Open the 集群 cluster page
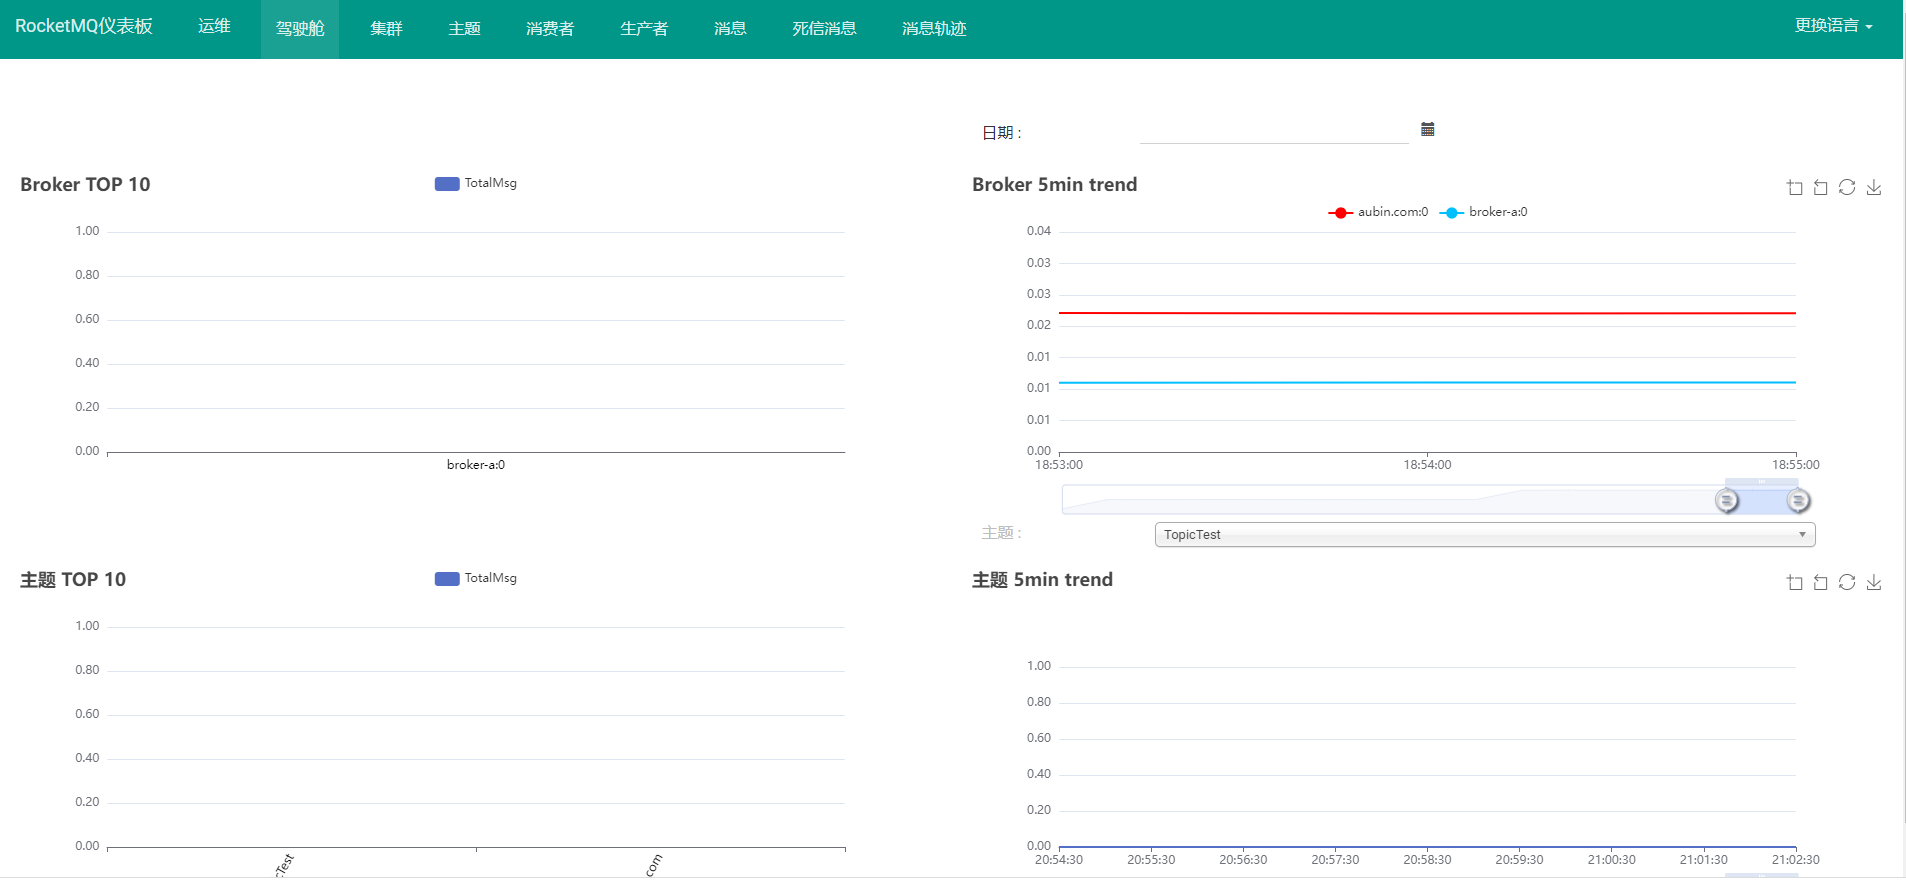Viewport: 1906px width, 880px height. (x=386, y=29)
